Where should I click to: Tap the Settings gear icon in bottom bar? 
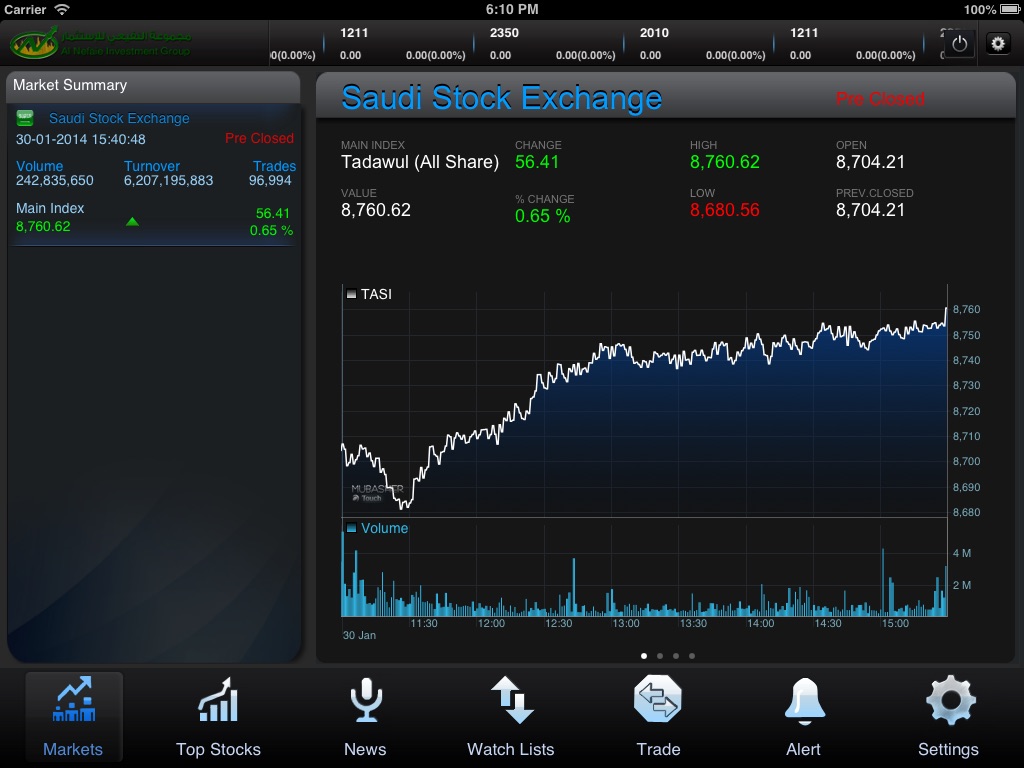click(950, 700)
